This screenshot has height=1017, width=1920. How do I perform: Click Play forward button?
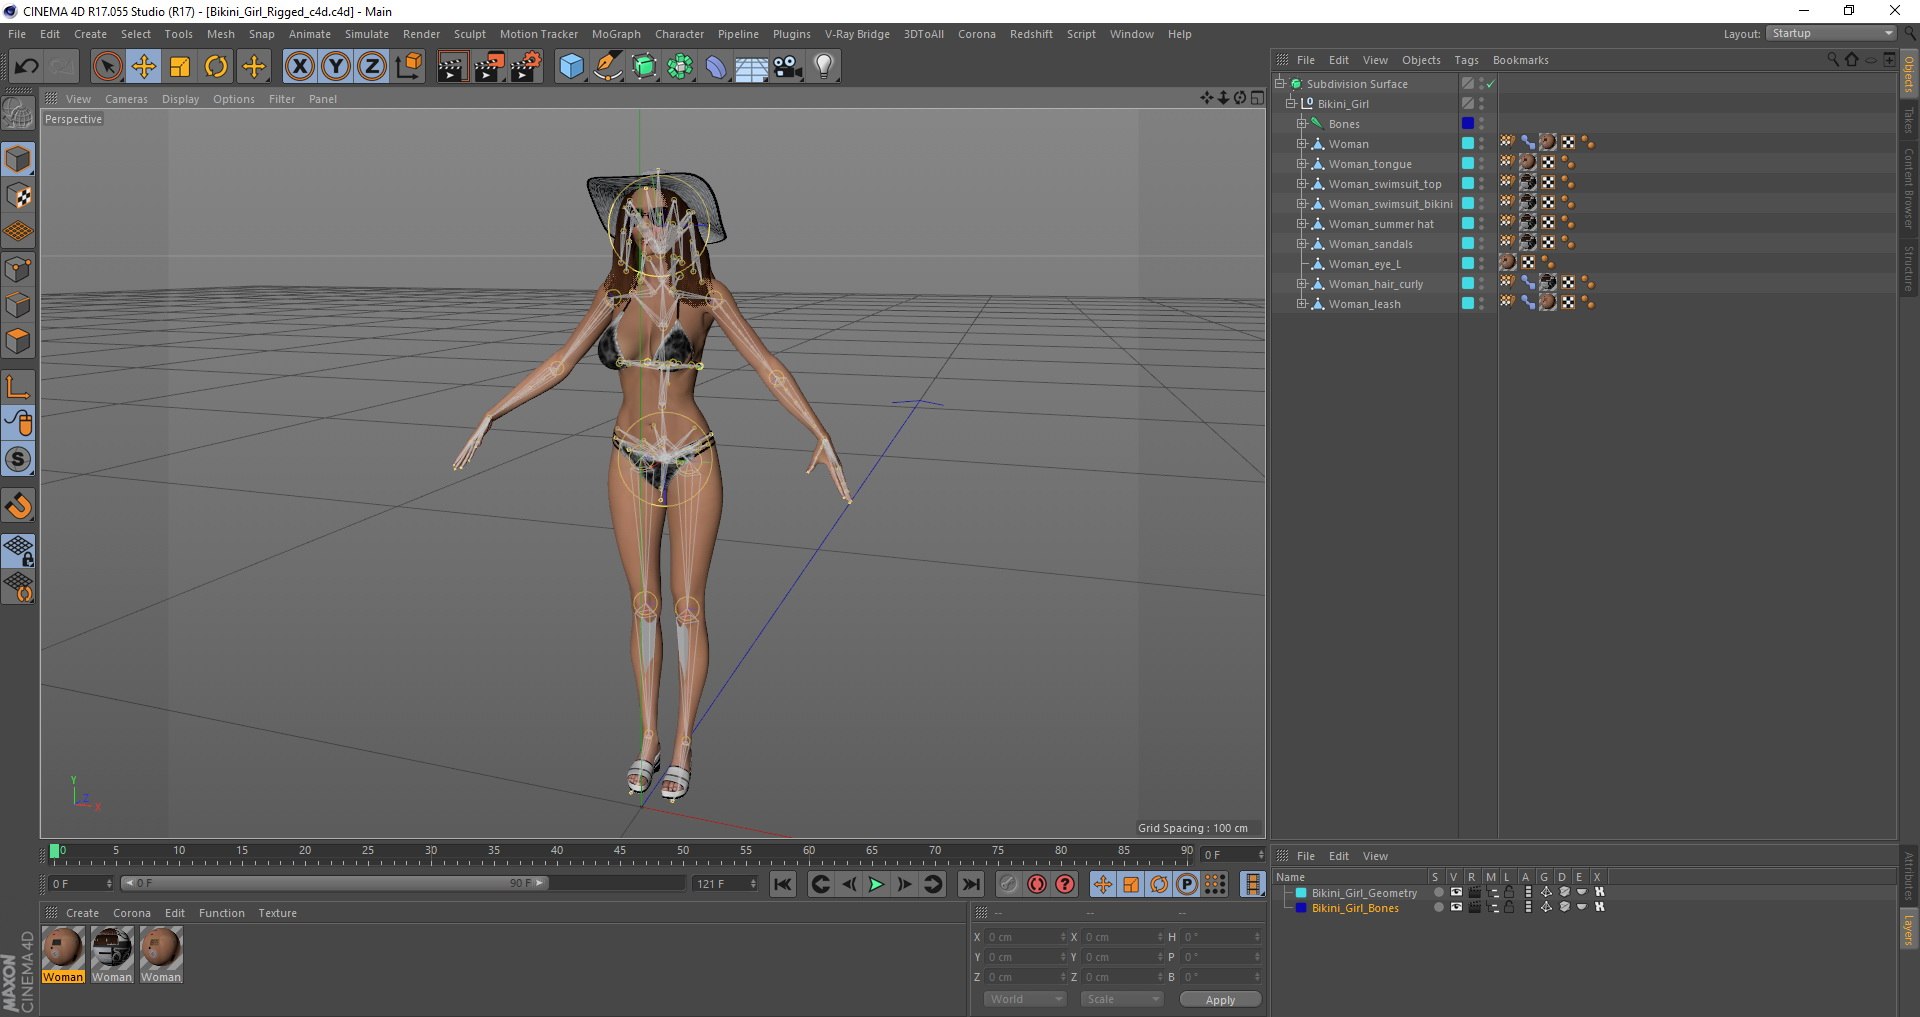876,884
